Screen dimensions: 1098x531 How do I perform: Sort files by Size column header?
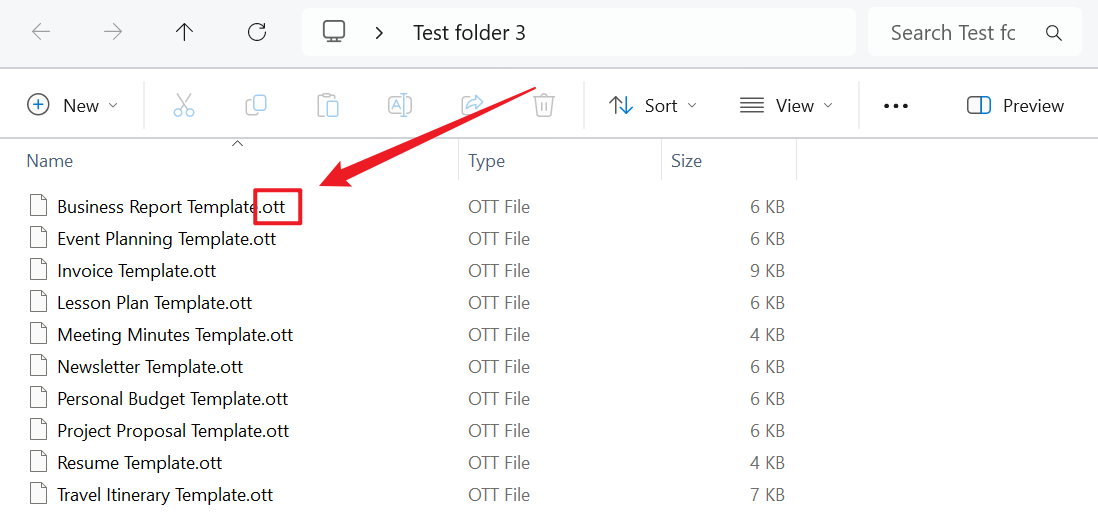686,161
